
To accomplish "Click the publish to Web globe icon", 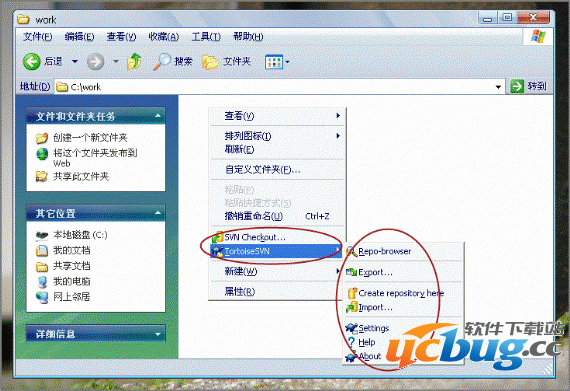I will pyautogui.click(x=42, y=154).
